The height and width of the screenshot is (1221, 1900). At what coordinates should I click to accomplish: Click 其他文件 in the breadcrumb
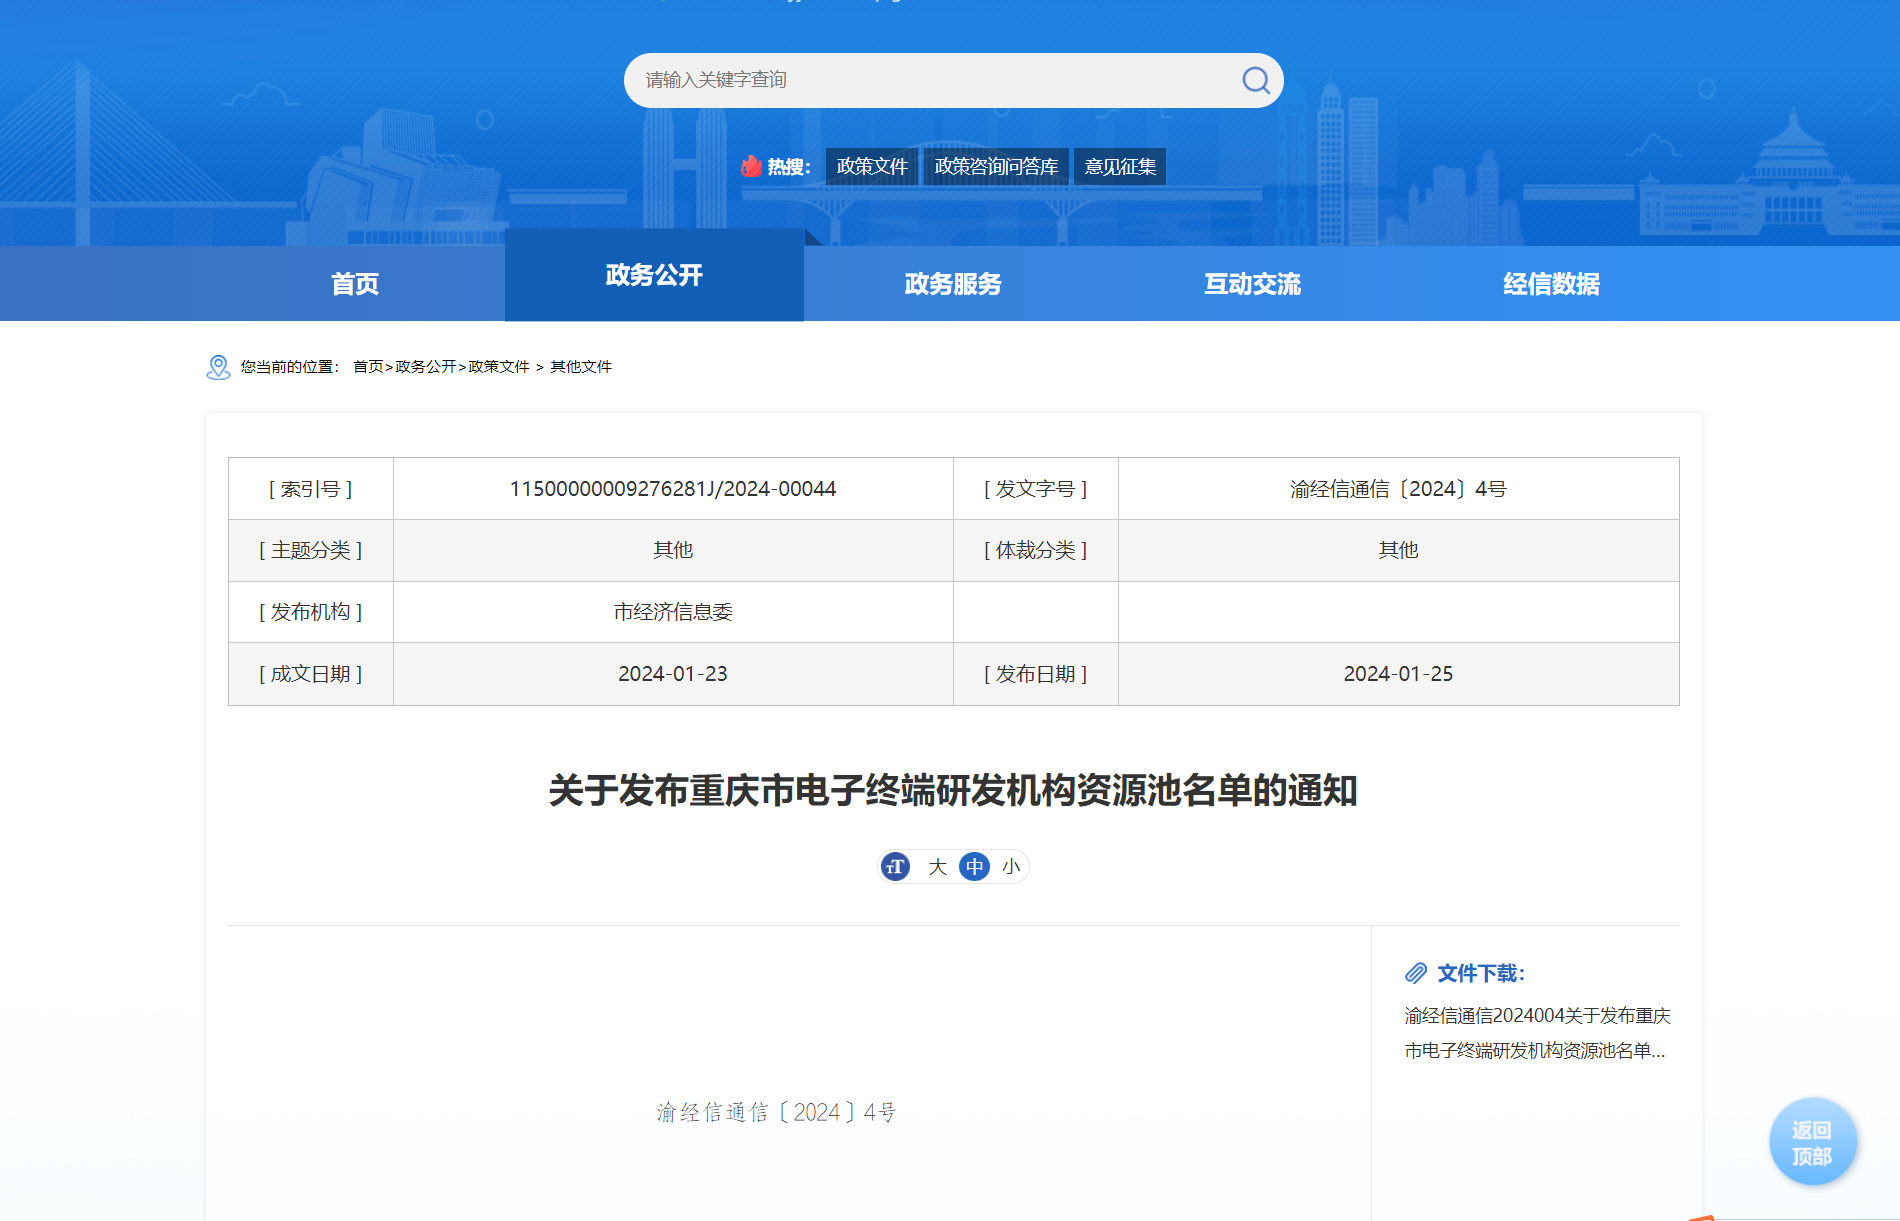(581, 367)
